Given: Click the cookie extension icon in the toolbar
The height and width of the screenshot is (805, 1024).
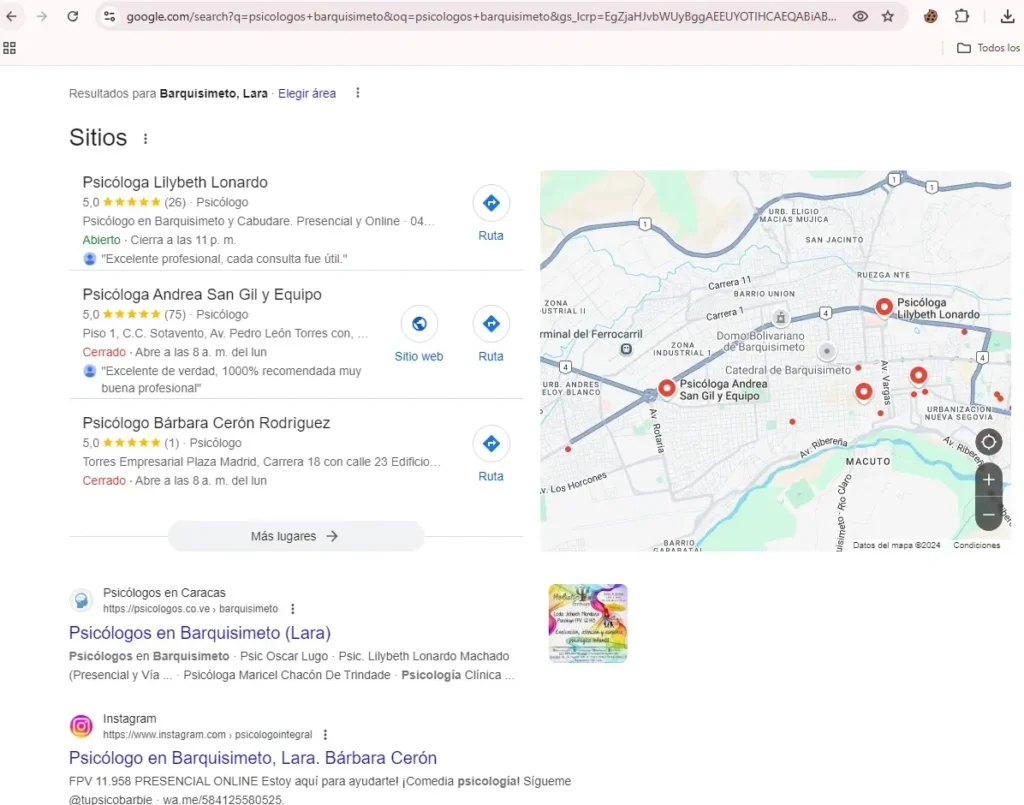Looking at the screenshot, I should click(929, 16).
